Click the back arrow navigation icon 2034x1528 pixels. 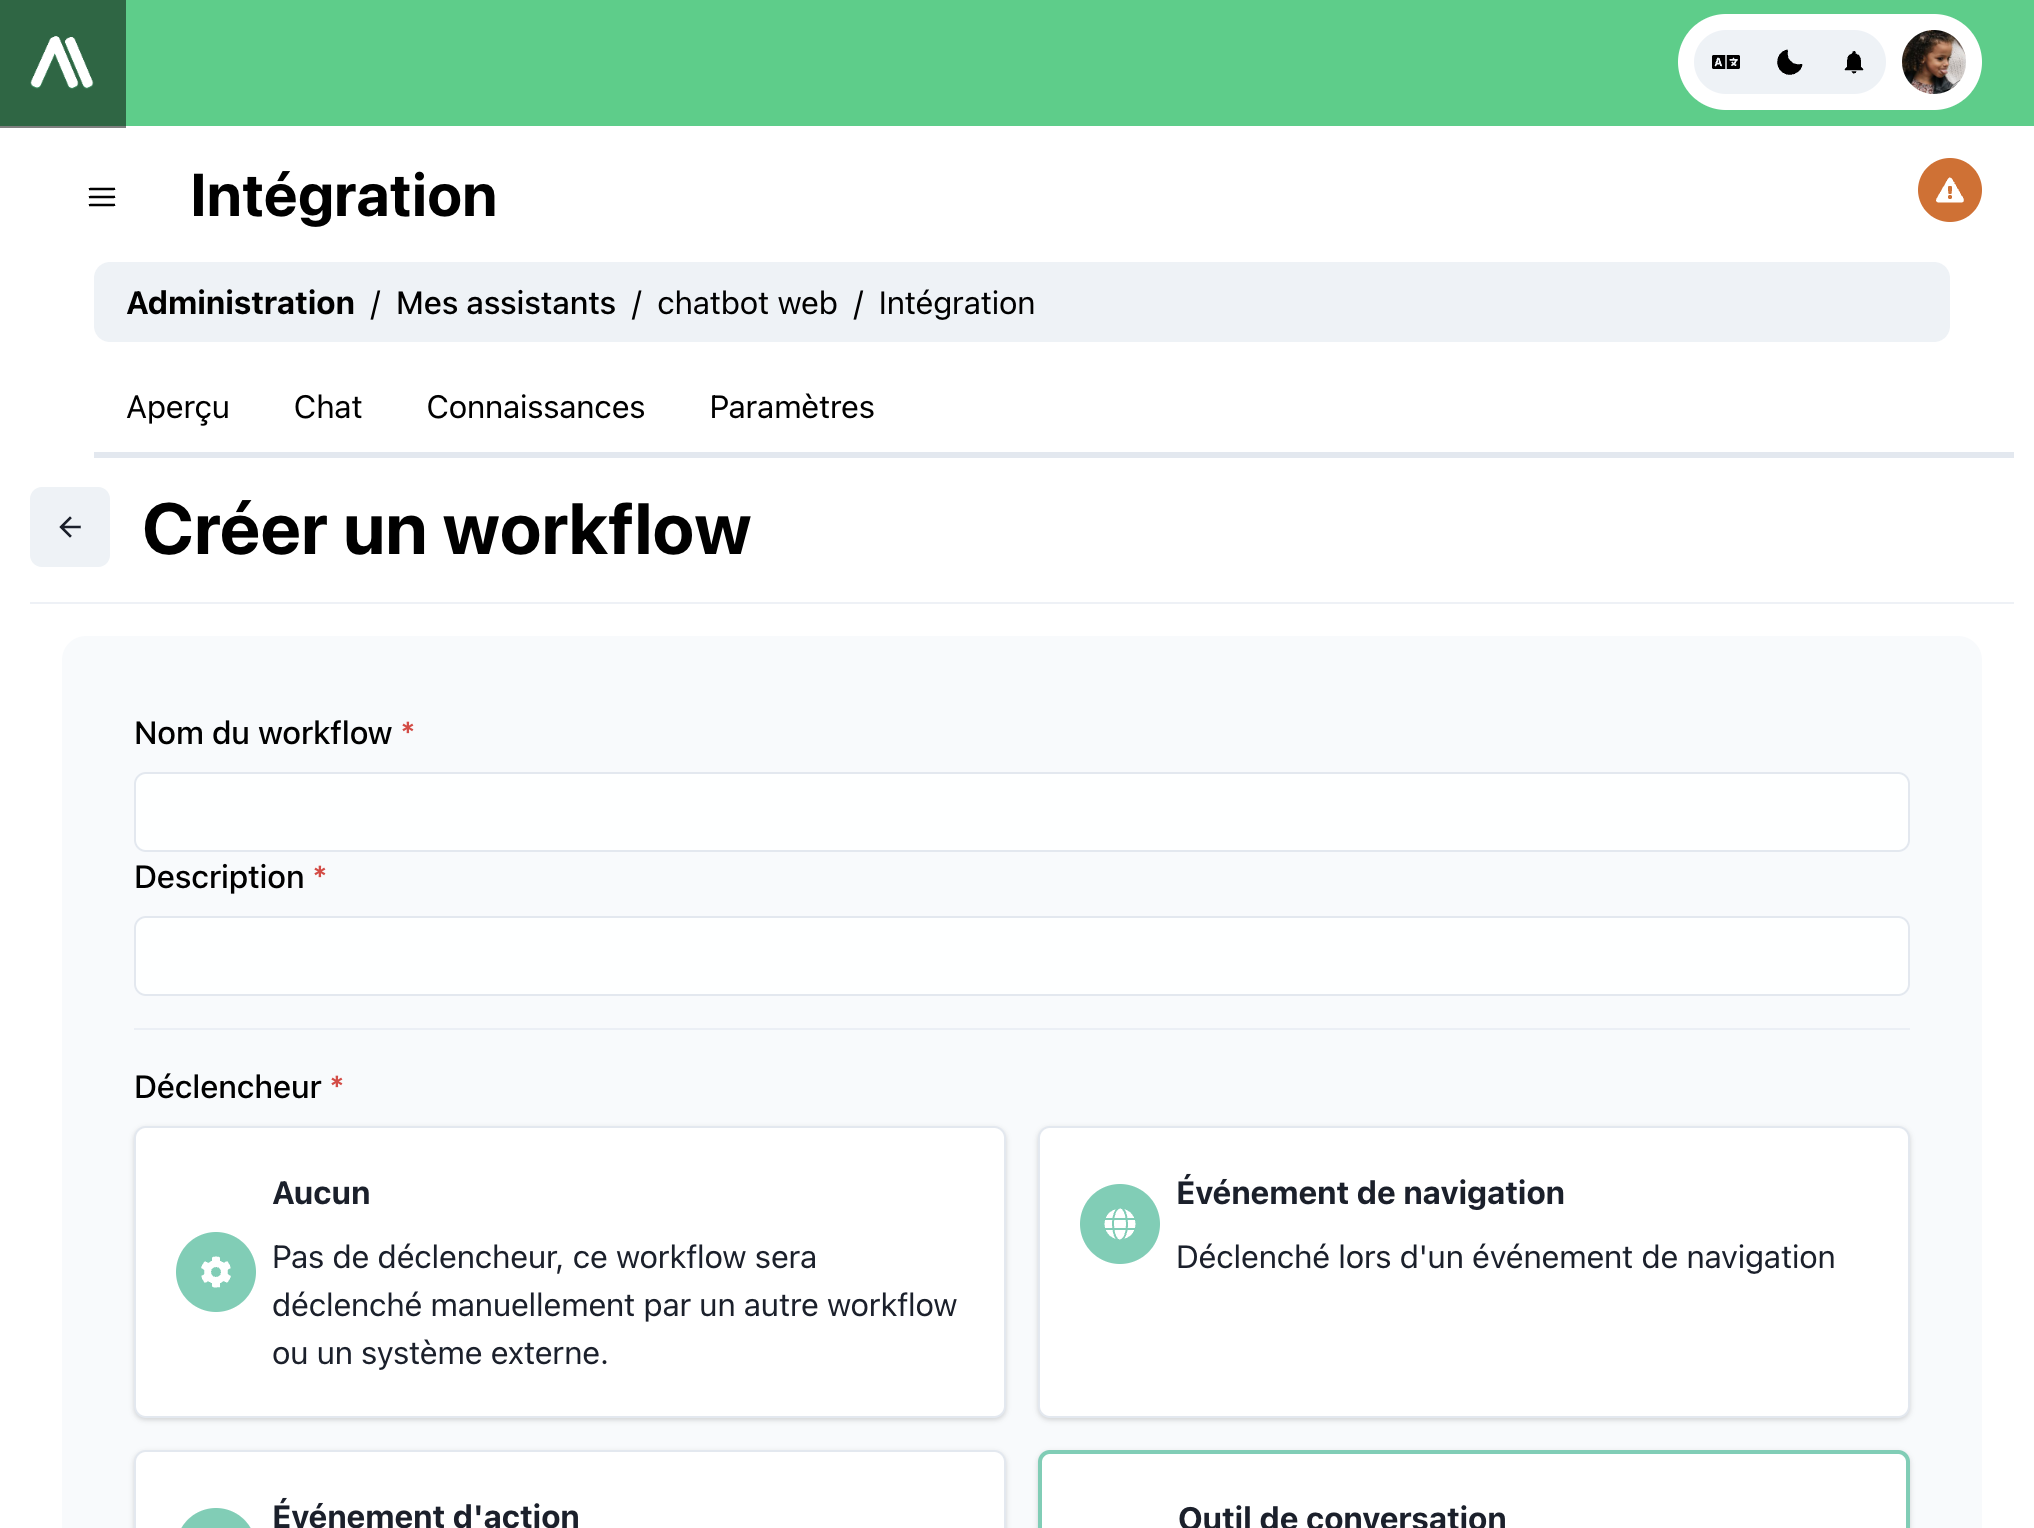pos(69,526)
